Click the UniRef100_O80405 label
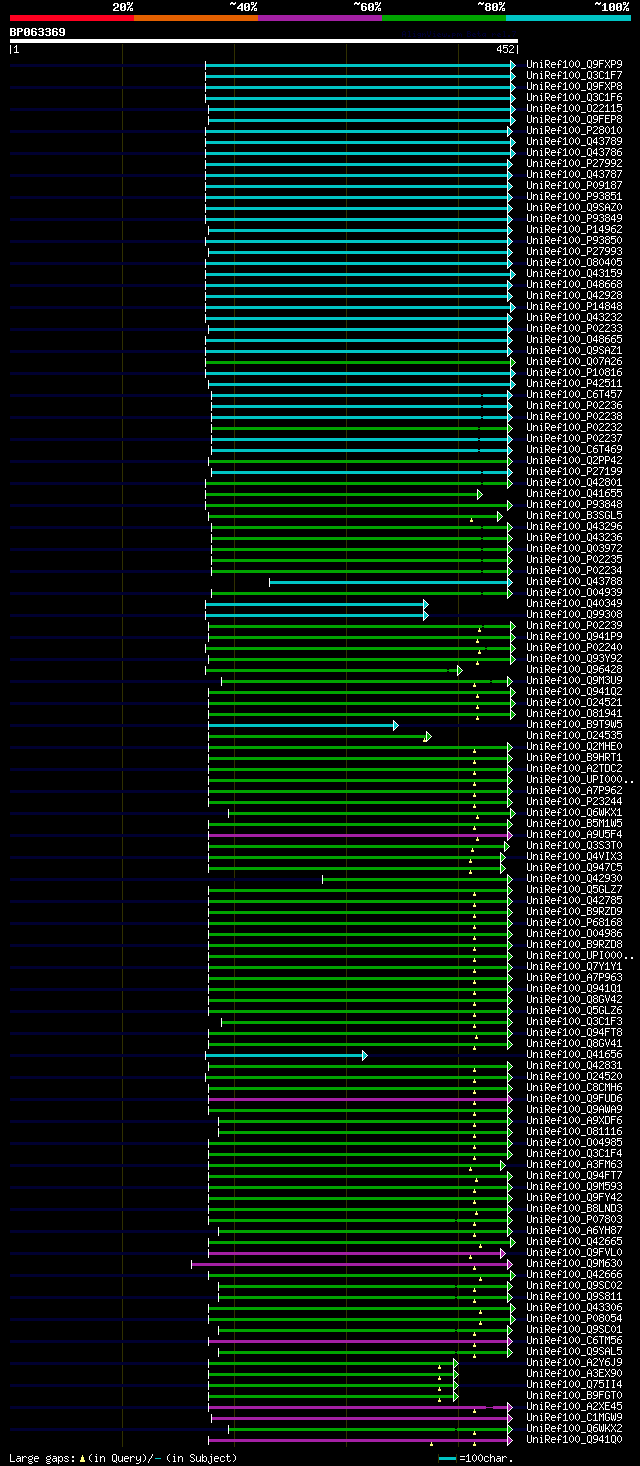640x1466 pixels. click(x=574, y=262)
